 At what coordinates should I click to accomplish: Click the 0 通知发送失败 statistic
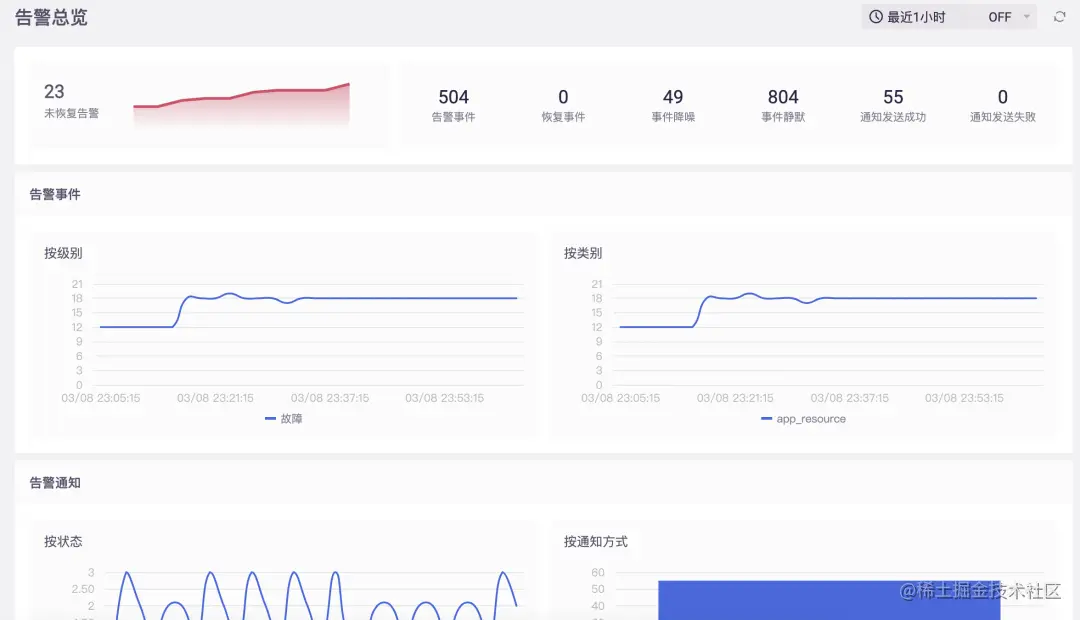point(1002,105)
